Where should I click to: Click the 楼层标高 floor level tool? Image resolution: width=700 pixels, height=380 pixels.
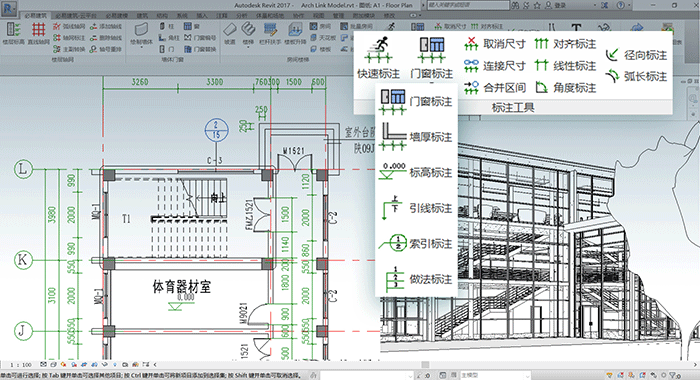[14, 33]
